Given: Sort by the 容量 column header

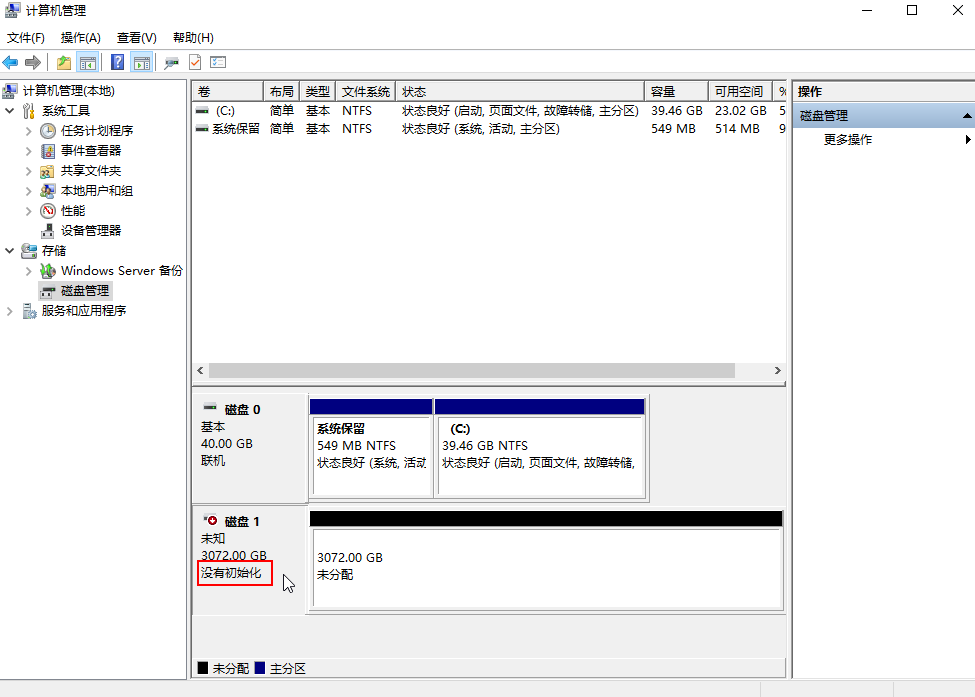Looking at the screenshot, I should coord(677,91).
